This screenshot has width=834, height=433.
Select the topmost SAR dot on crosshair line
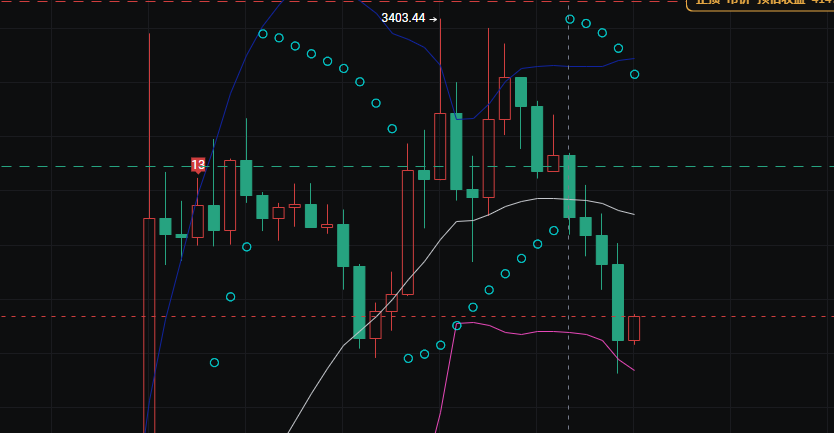tap(570, 19)
